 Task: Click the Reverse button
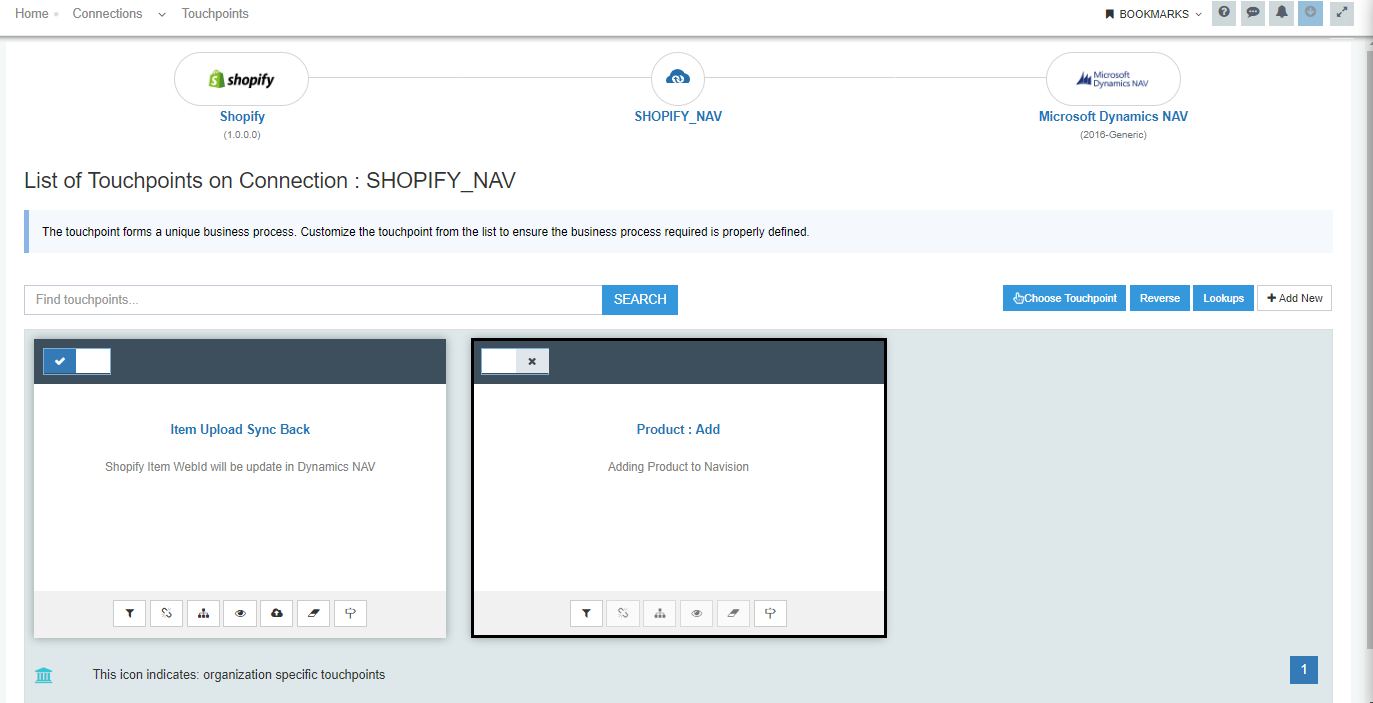click(1159, 297)
